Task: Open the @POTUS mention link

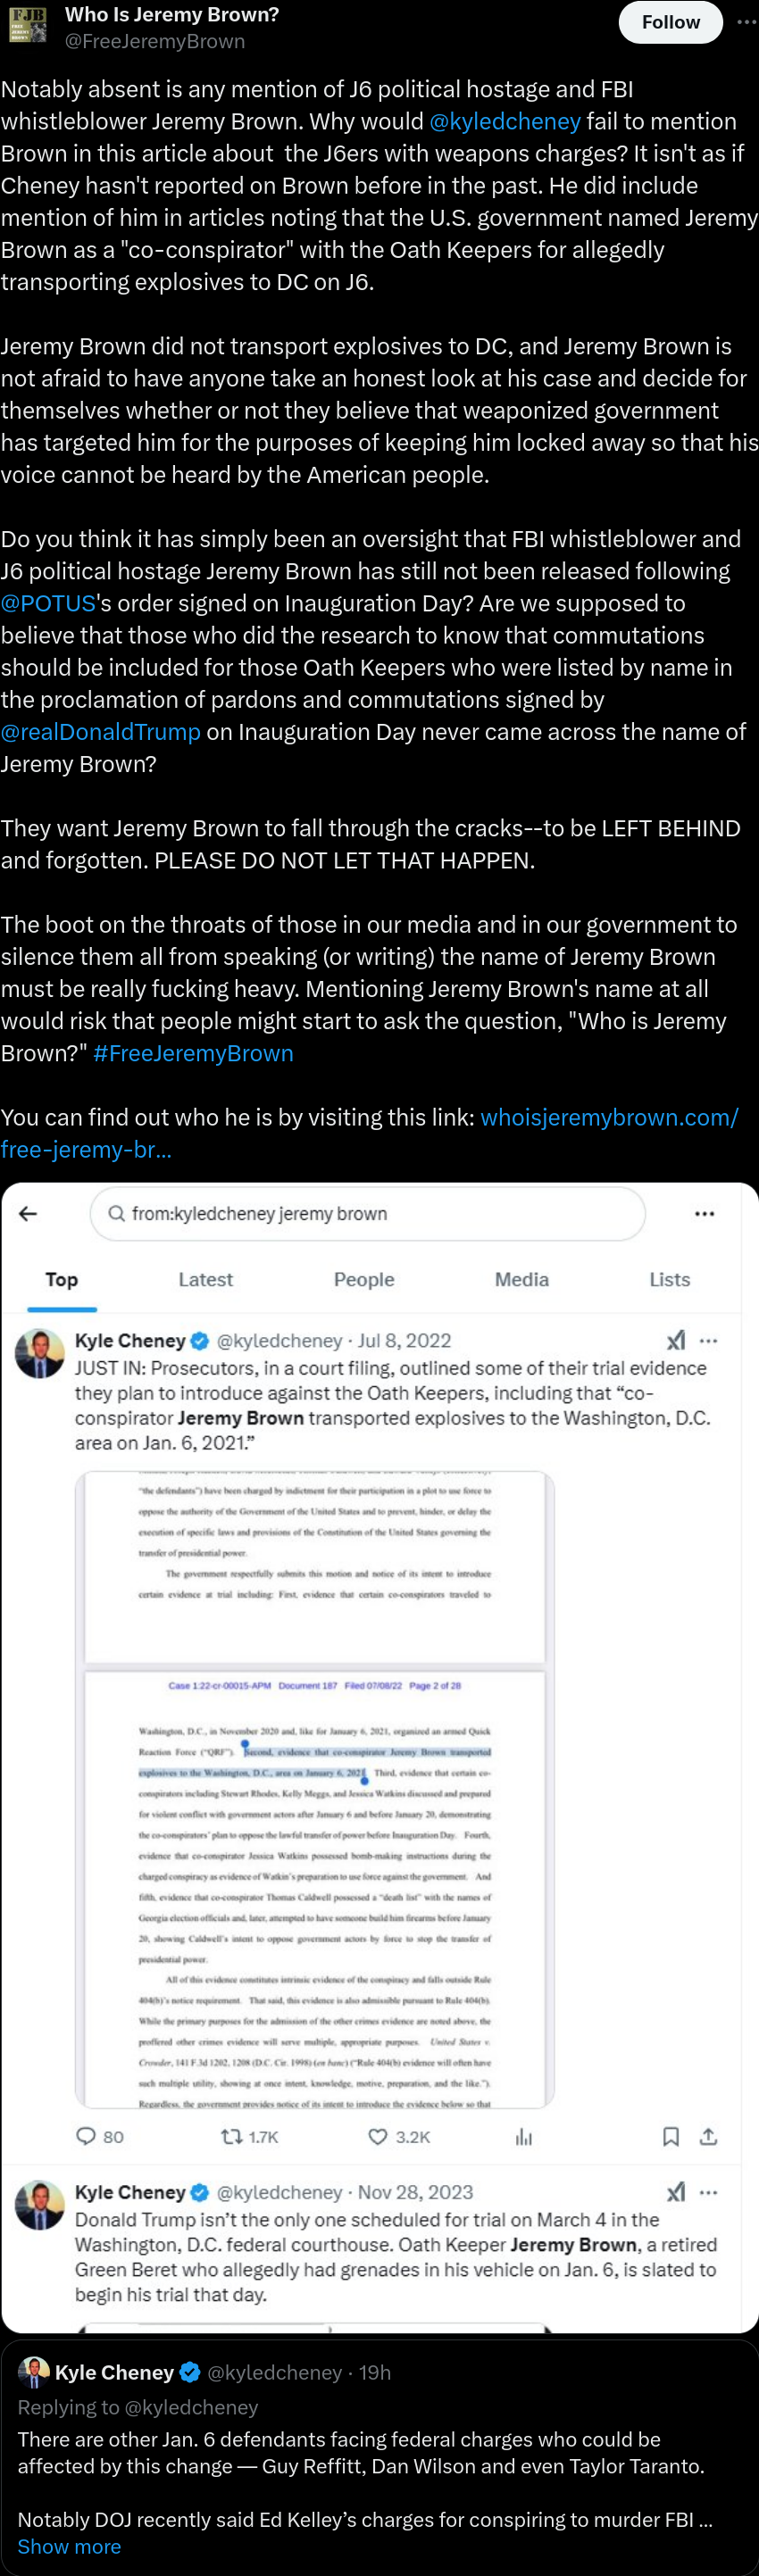Action: point(48,603)
